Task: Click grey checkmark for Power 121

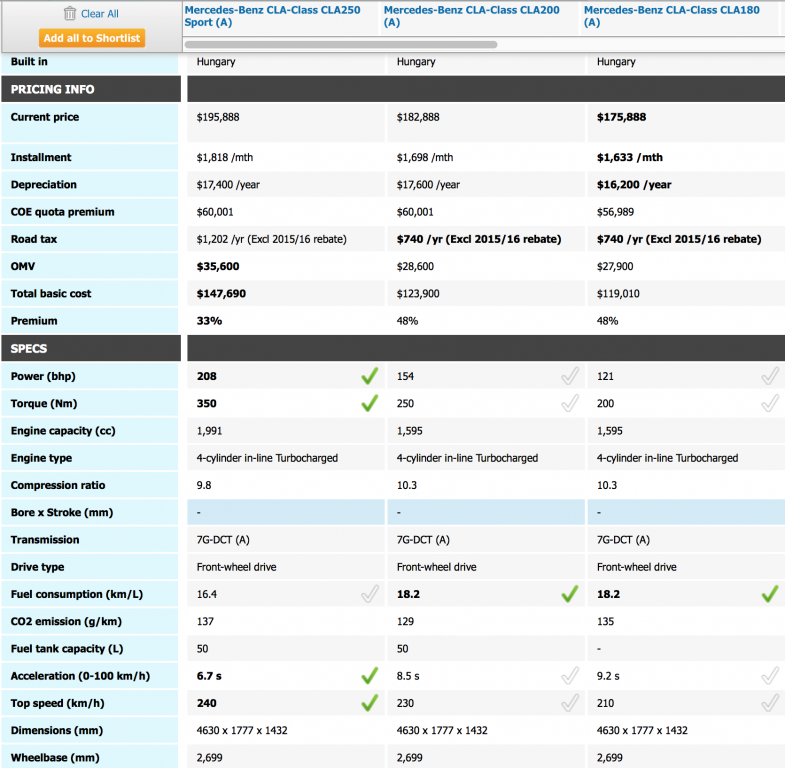Action: pyautogui.click(x=770, y=376)
